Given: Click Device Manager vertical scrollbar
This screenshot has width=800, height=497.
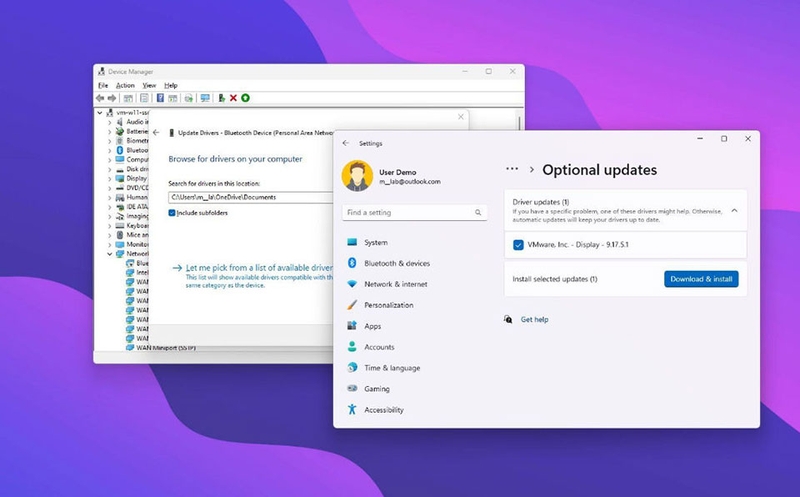Looking at the screenshot, I should (519, 124).
